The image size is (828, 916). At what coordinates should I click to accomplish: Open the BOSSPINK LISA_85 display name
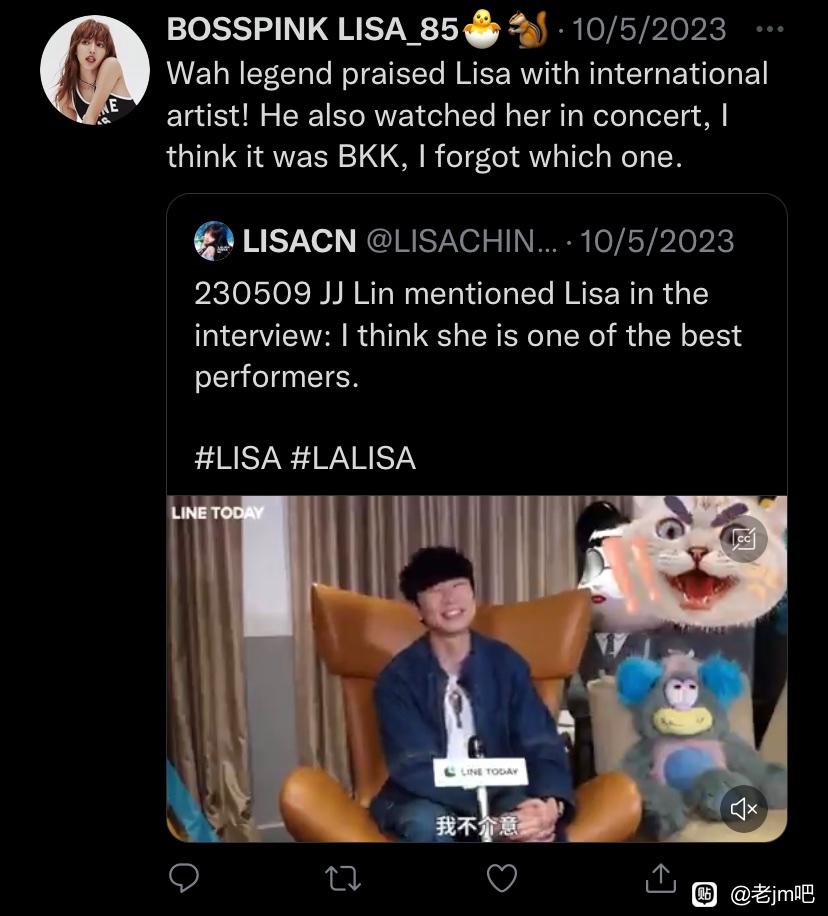click(x=312, y=29)
